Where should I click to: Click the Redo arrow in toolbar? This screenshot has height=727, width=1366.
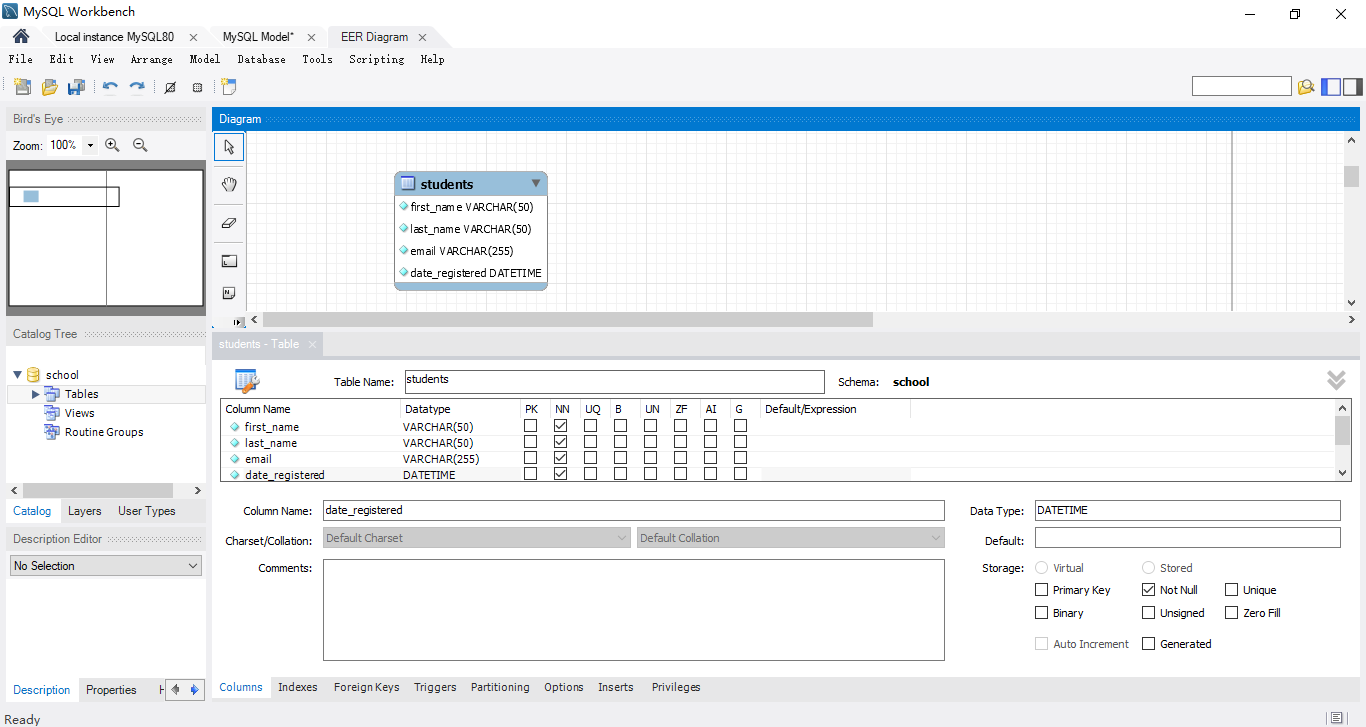point(137,87)
